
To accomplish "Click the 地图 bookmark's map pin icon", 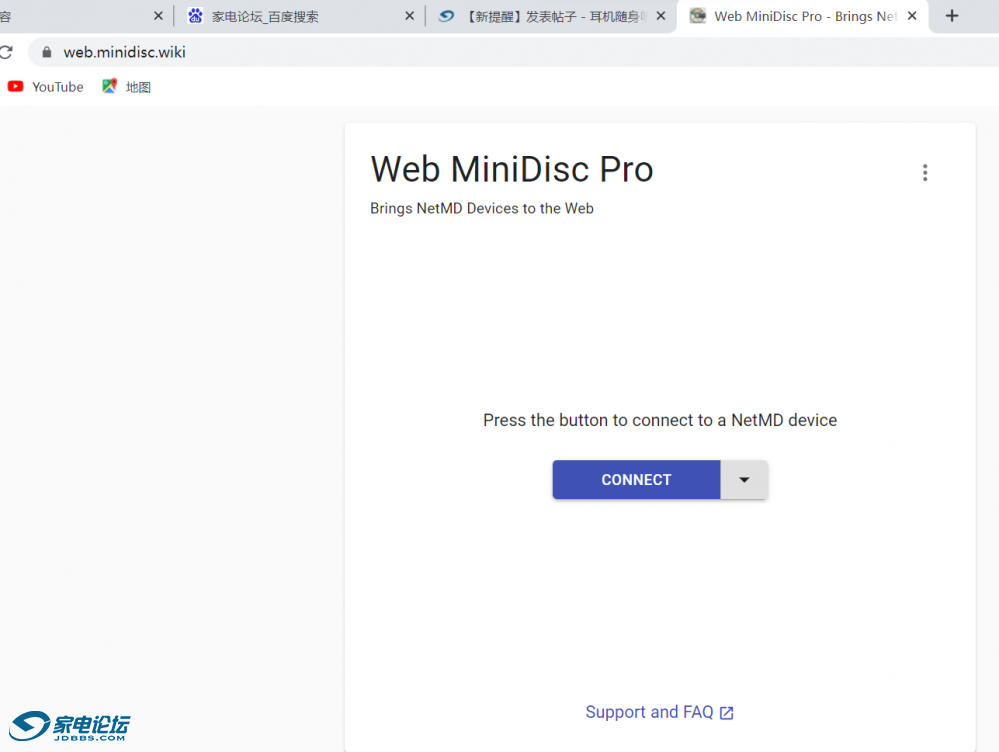I will pyautogui.click(x=110, y=86).
